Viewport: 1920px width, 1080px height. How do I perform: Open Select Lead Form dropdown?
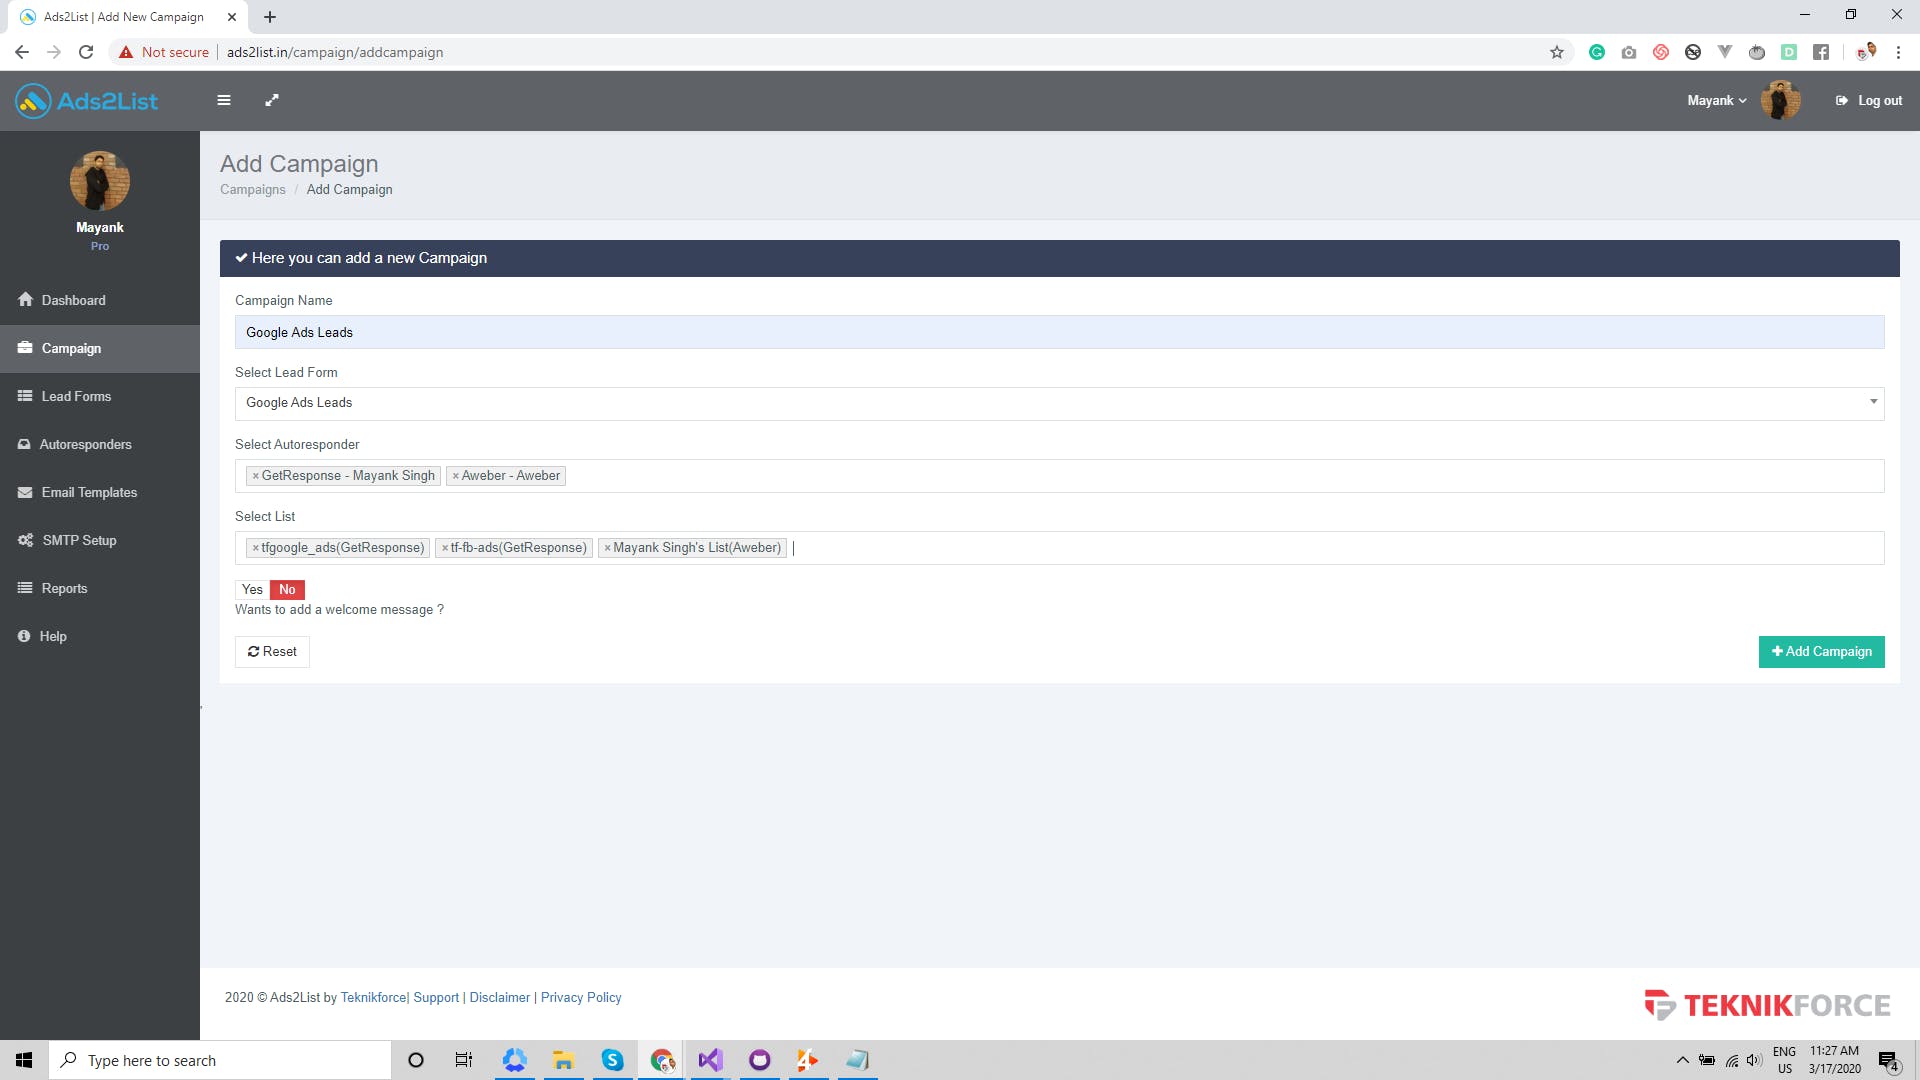tap(1059, 403)
